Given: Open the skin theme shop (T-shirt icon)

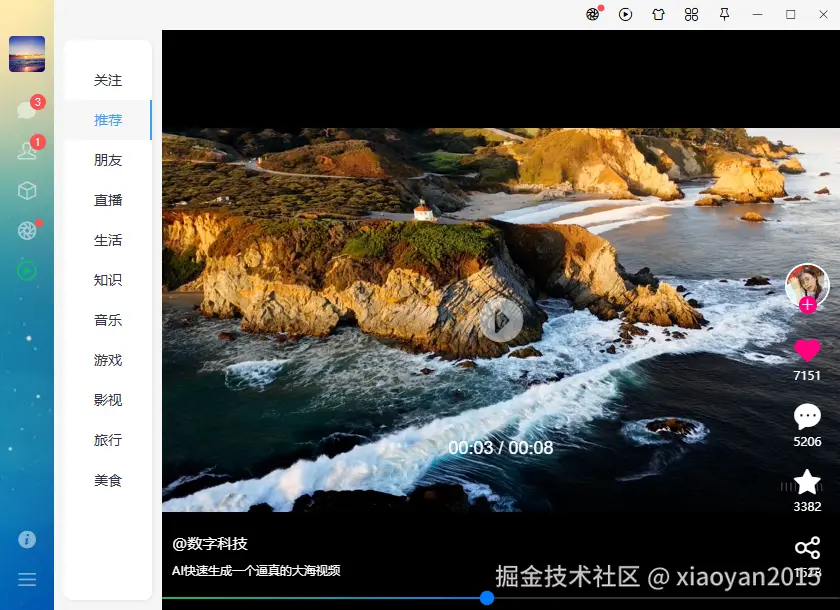Looking at the screenshot, I should pyautogui.click(x=658, y=15).
